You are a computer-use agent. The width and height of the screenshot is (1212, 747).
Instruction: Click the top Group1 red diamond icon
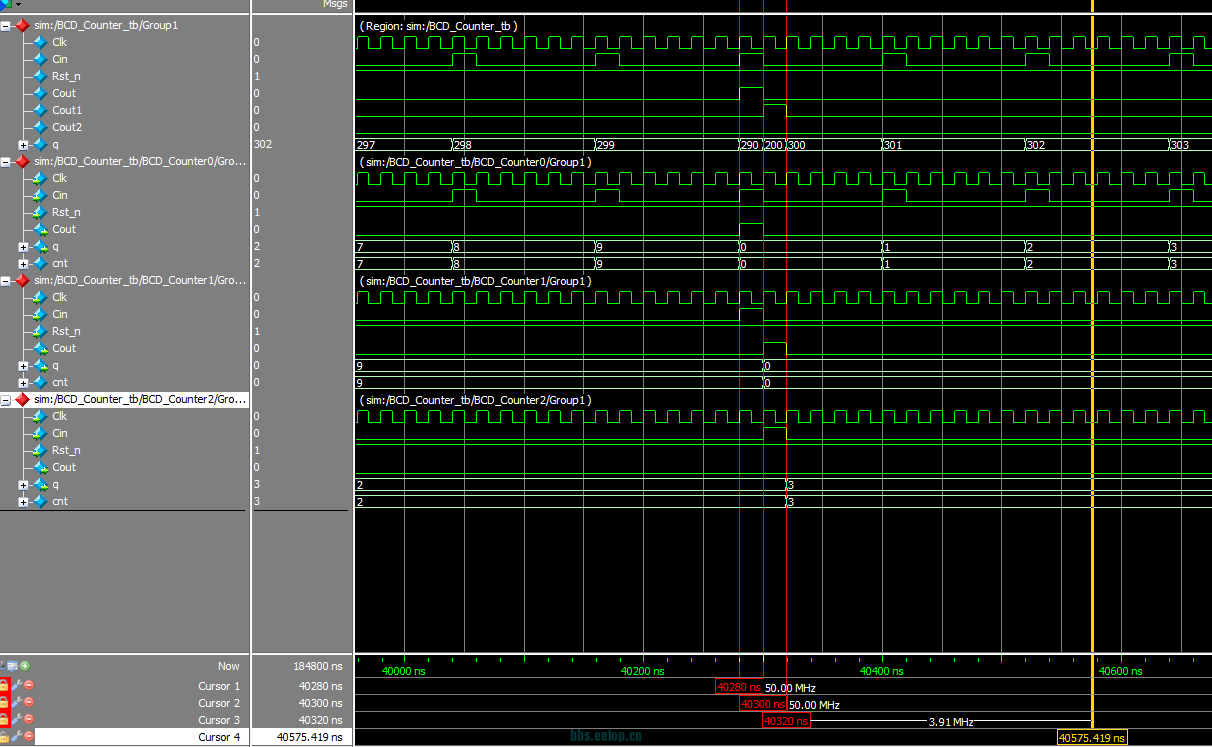click(x=22, y=25)
